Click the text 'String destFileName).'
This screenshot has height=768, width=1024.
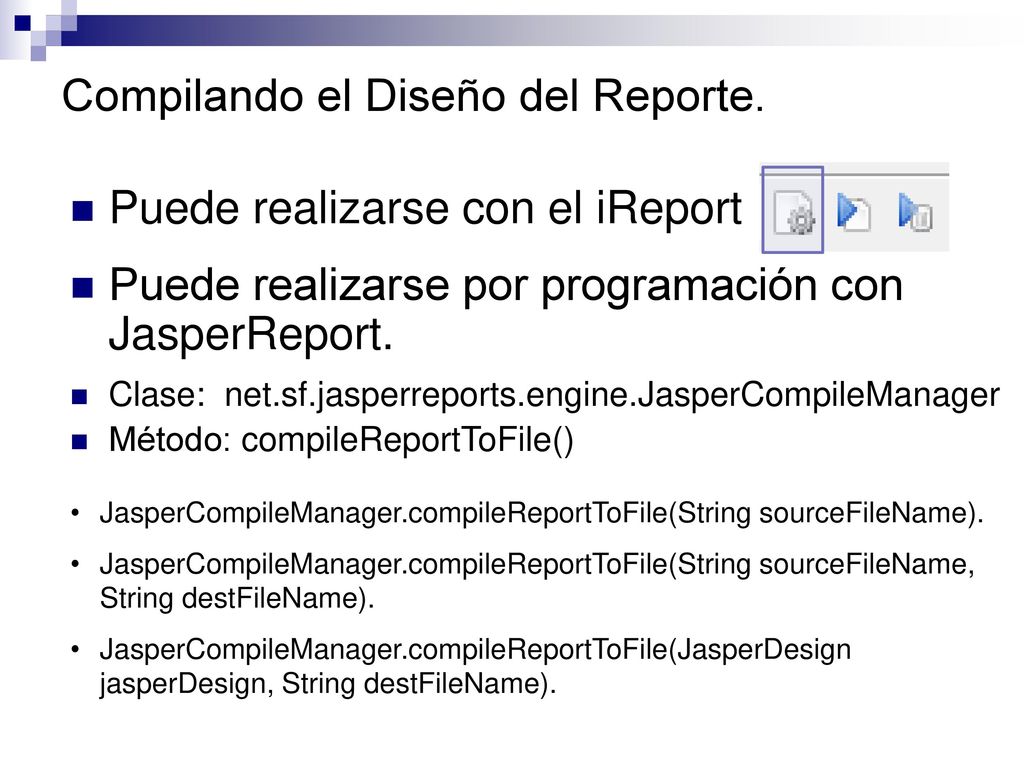[237, 598]
